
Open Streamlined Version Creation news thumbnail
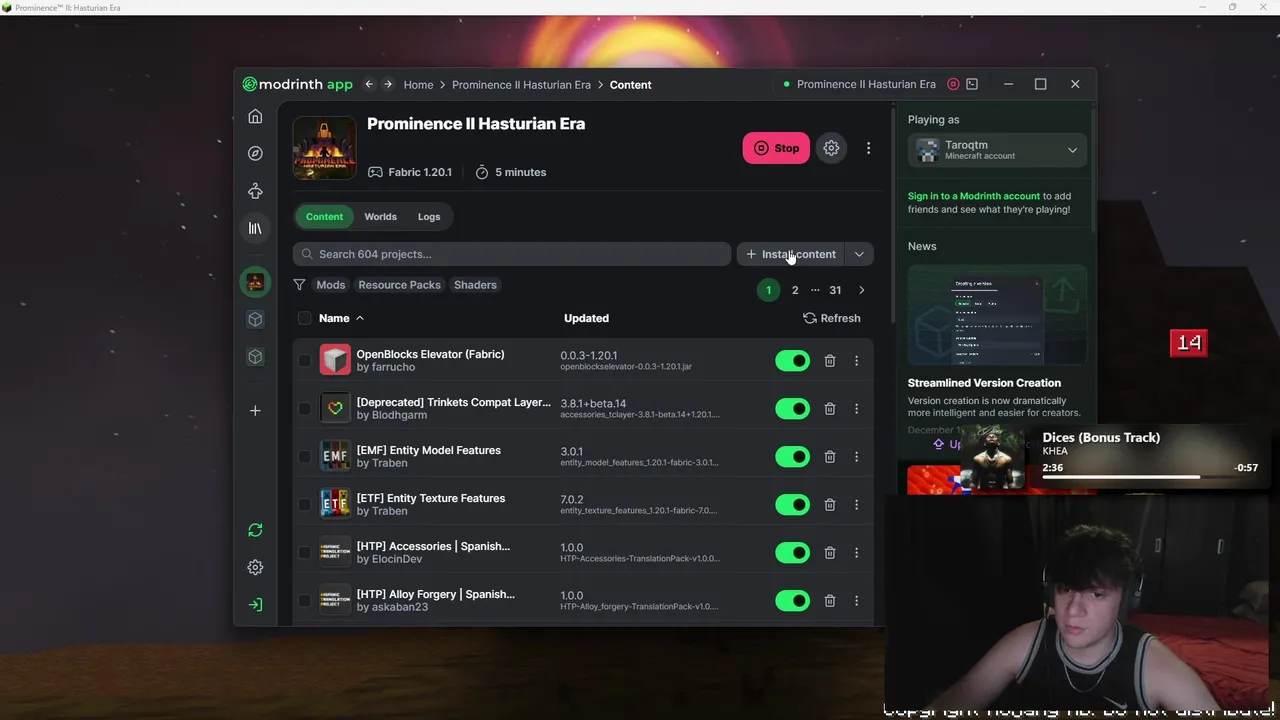(997, 317)
